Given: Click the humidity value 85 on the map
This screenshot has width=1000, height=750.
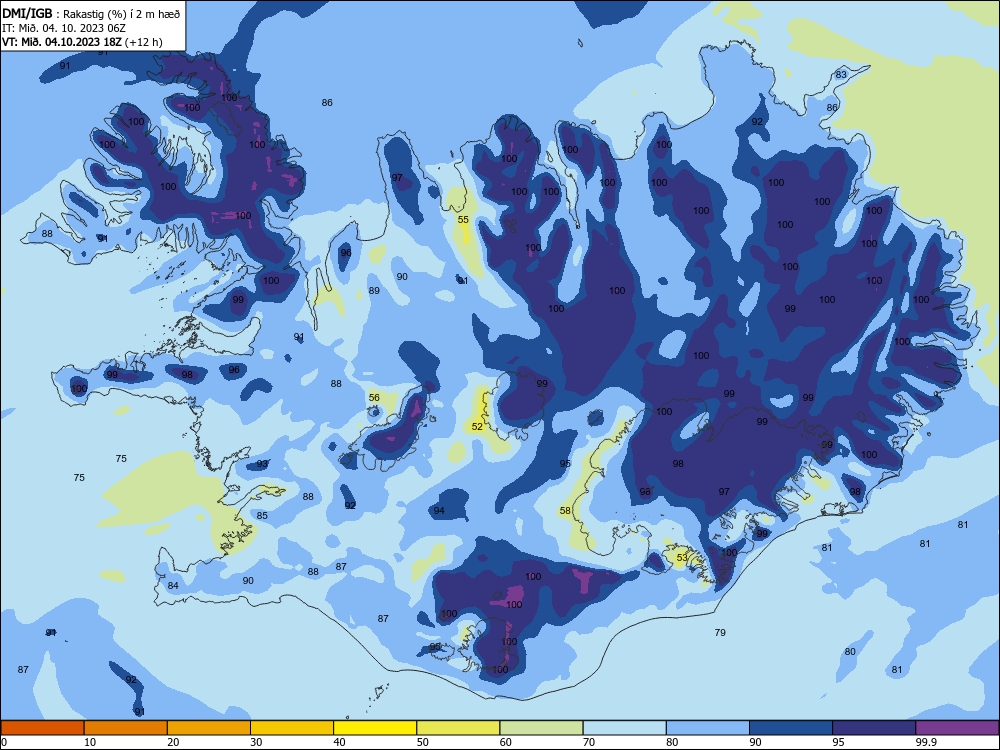Looking at the screenshot, I should pos(262,515).
